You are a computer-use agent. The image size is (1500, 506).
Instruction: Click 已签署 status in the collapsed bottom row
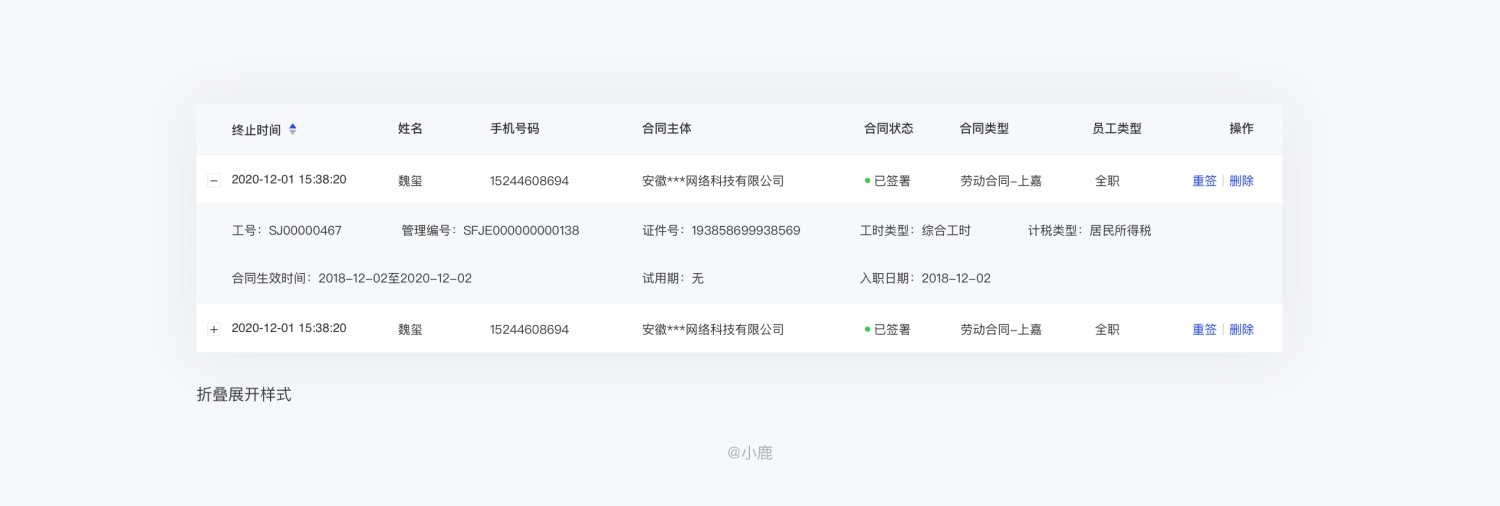coord(887,329)
